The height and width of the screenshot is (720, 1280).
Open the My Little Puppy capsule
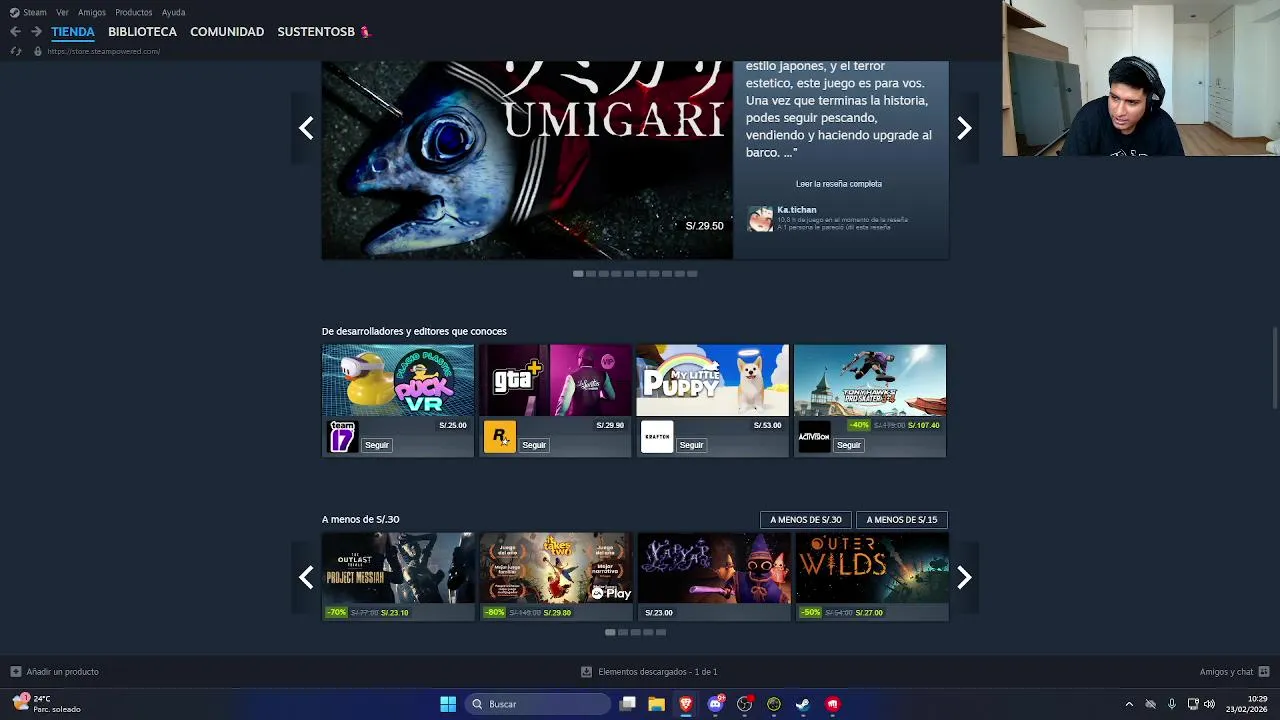click(x=713, y=380)
